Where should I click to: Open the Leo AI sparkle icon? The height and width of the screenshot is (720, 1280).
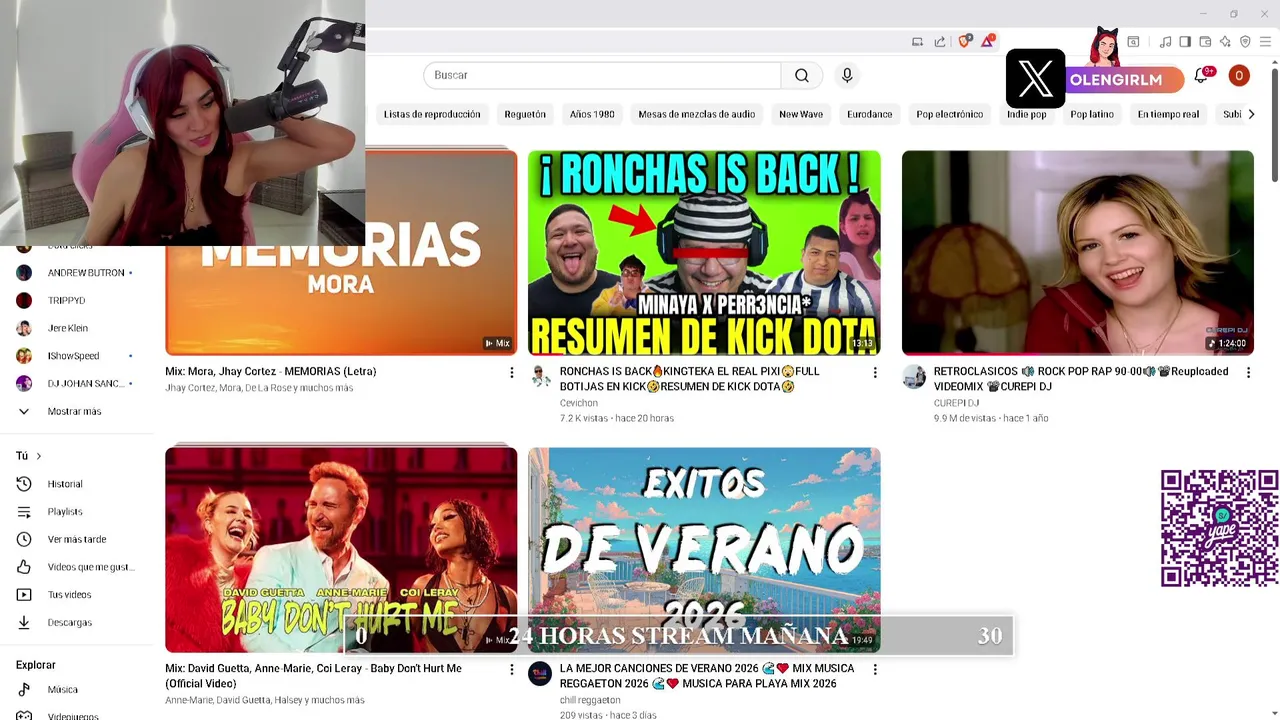click(x=1225, y=41)
